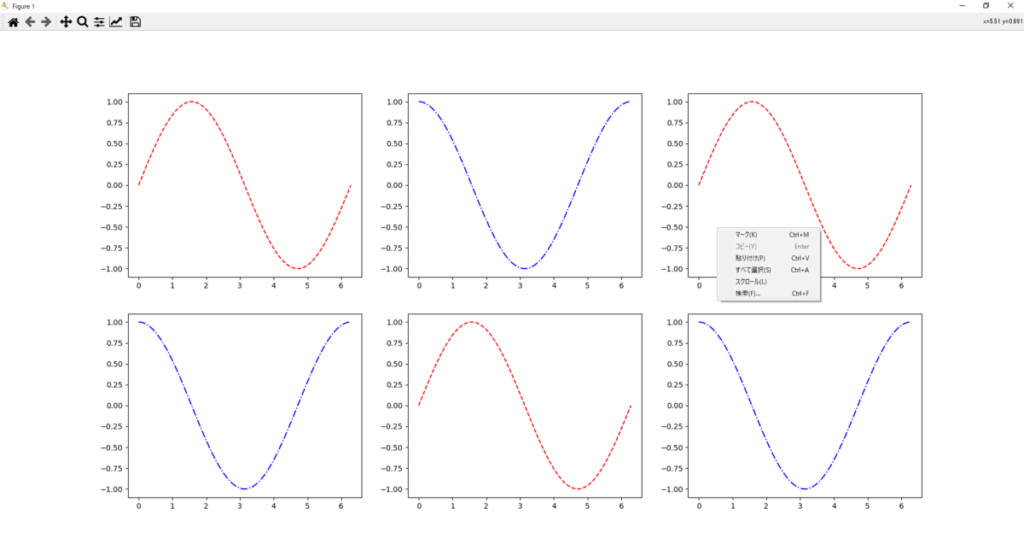Go back to previous view arrow

tap(30, 22)
